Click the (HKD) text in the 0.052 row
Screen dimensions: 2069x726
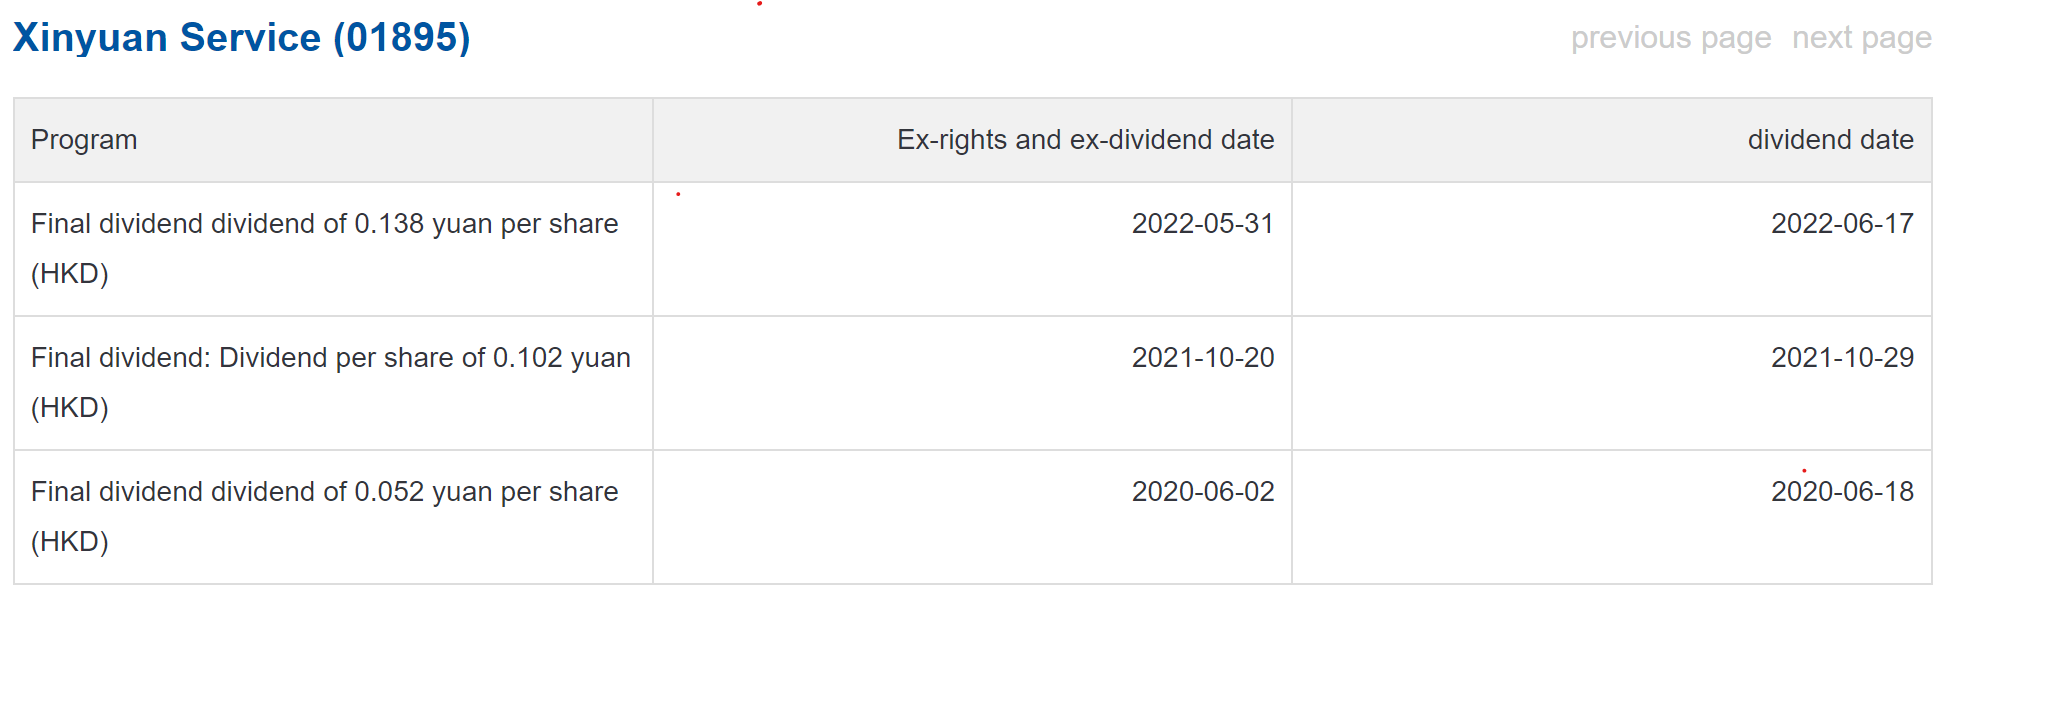point(70,542)
